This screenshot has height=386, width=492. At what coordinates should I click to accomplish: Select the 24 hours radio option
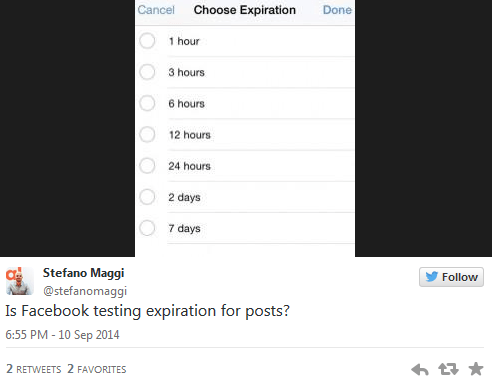pos(147,166)
